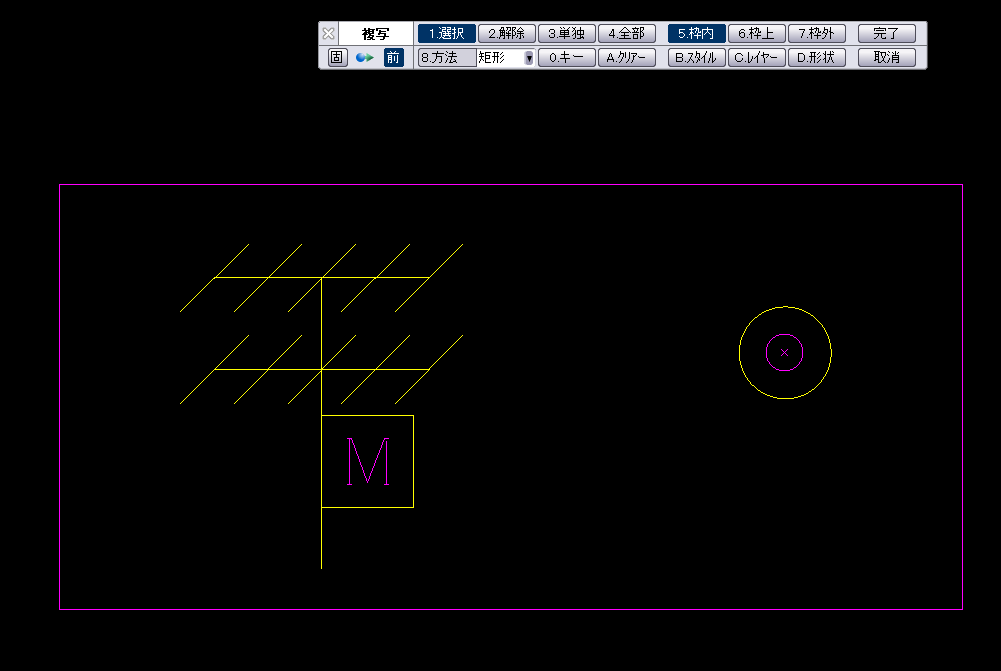Click the 取消 cancel button
Screen dimensions: 1001x671
(x=886, y=58)
